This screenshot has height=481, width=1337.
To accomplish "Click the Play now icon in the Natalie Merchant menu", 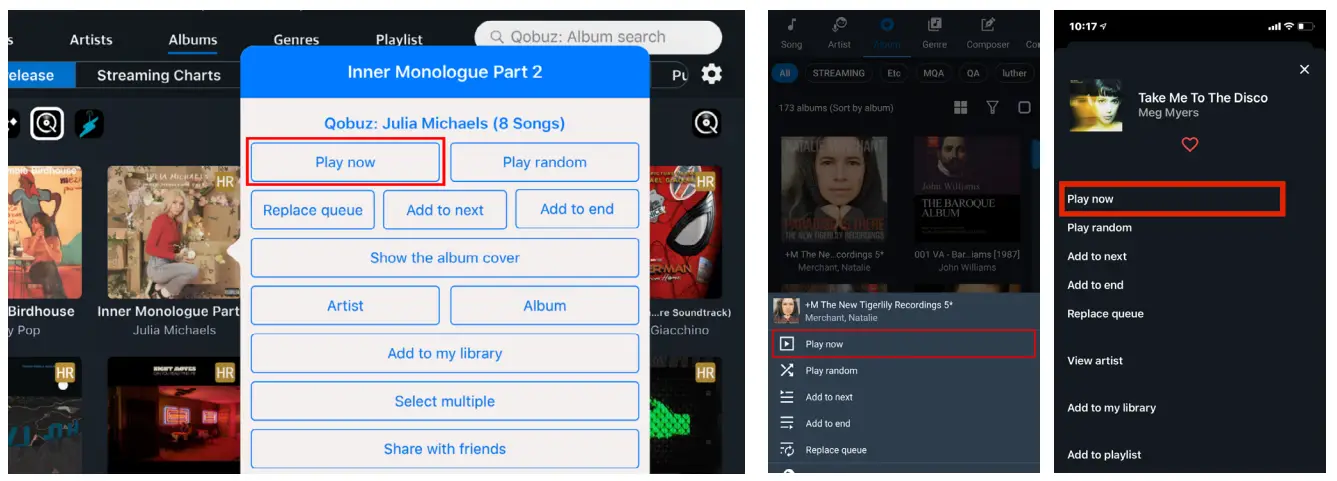I will pos(787,344).
